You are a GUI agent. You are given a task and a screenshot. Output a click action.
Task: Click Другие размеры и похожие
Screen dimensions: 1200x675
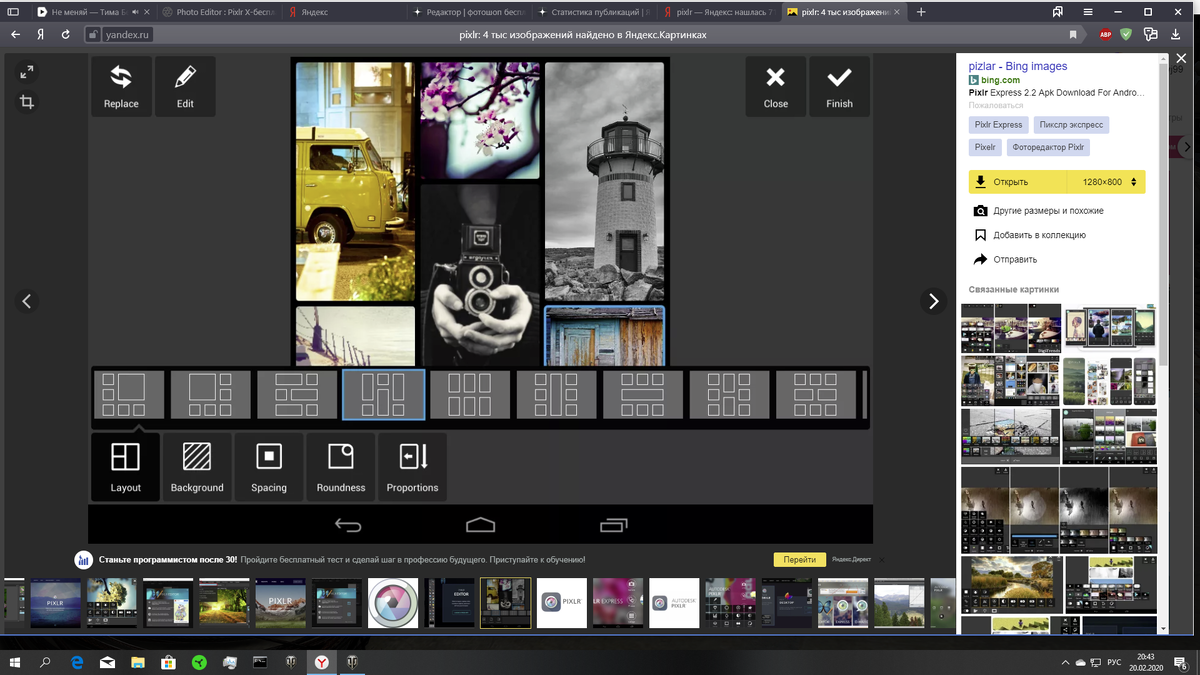point(1038,211)
